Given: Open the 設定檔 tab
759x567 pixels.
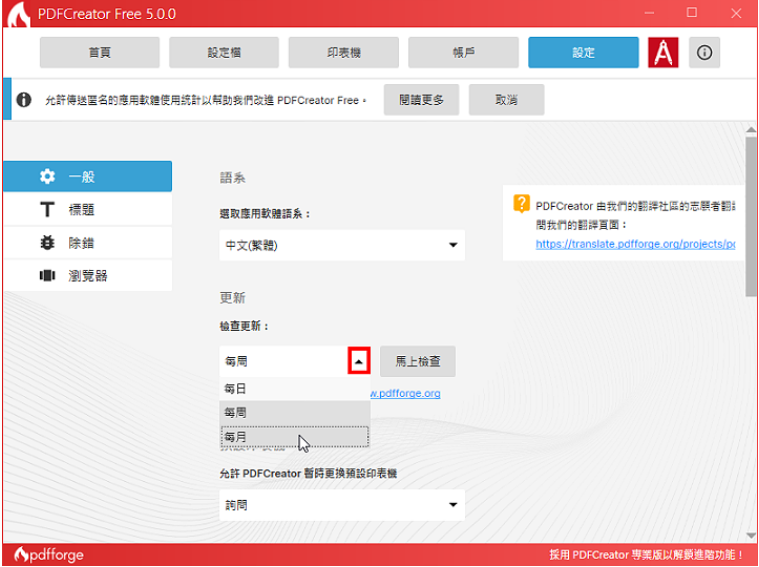Looking at the screenshot, I should coord(224,52).
